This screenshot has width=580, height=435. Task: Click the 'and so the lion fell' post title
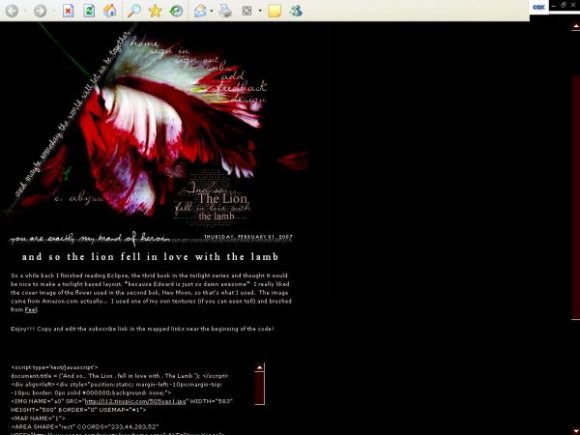click(150, 257)
